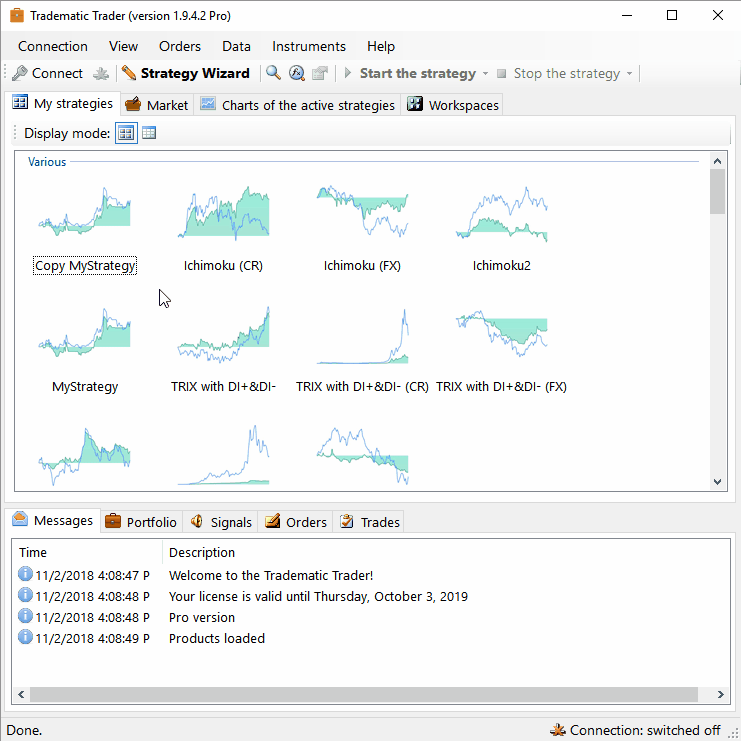Click the 'Done.' status bar text
This screenshot has height=741, width=741.
pyautogui.click(x=24, y=730)
